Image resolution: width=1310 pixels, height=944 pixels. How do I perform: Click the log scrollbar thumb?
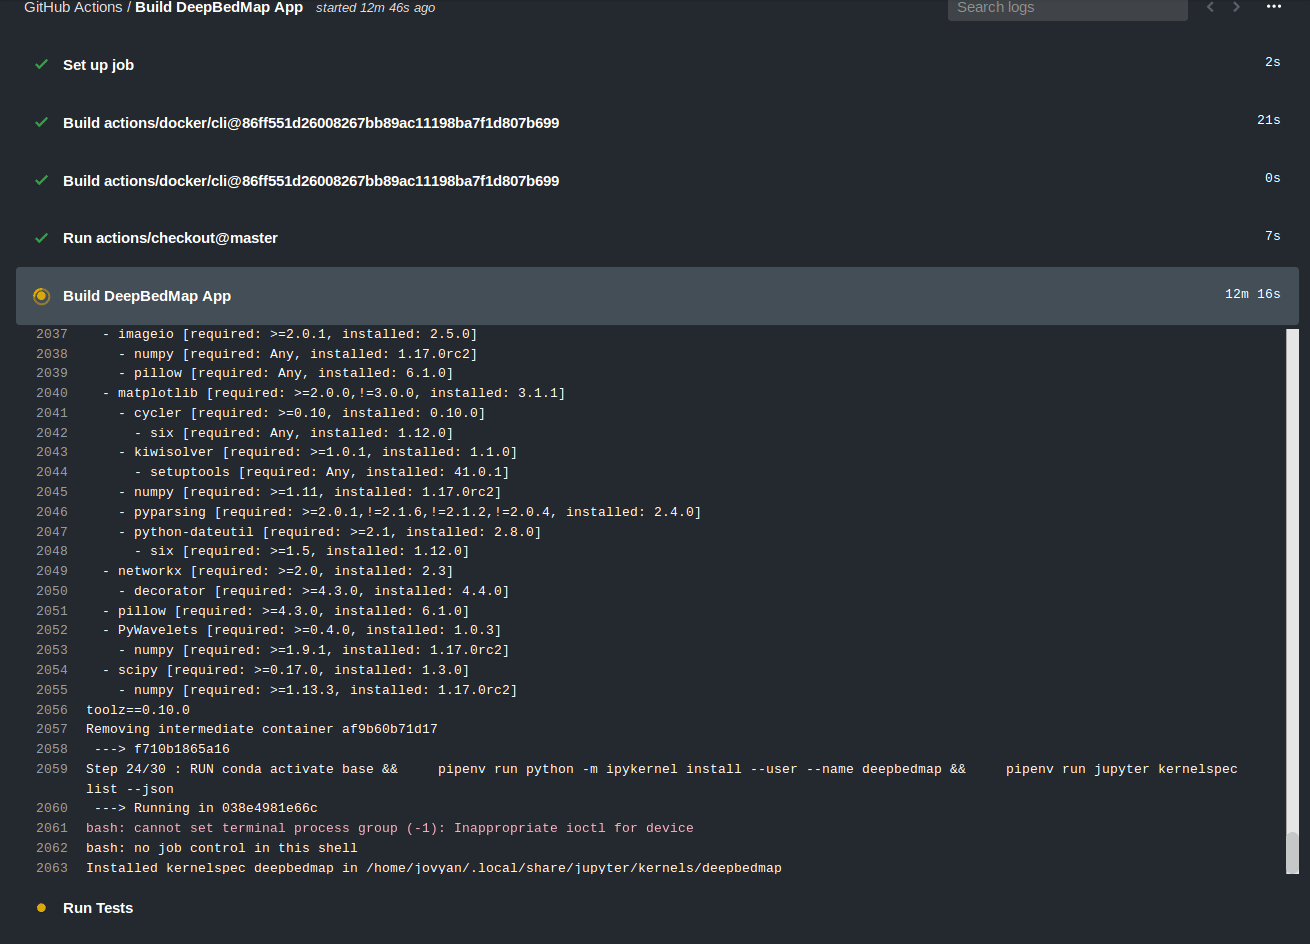[1292, 852]
